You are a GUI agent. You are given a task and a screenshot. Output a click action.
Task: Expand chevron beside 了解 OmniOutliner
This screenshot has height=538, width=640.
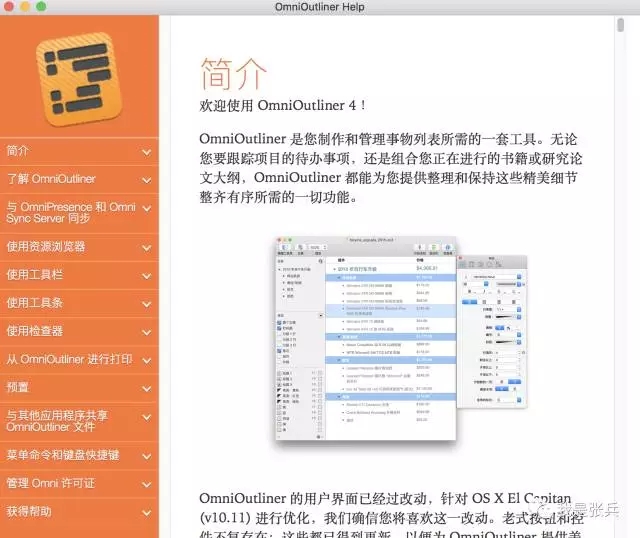point(147,180)
